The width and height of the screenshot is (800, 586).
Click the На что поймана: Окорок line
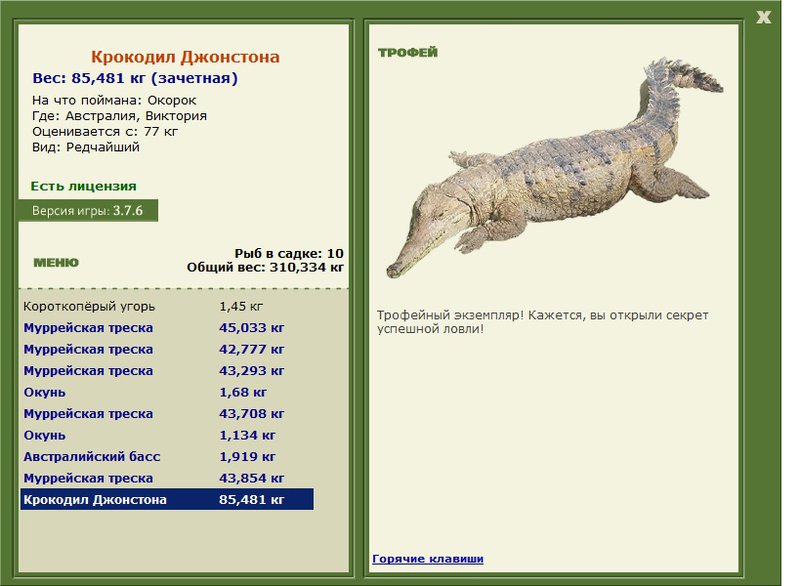click(114, 100)
